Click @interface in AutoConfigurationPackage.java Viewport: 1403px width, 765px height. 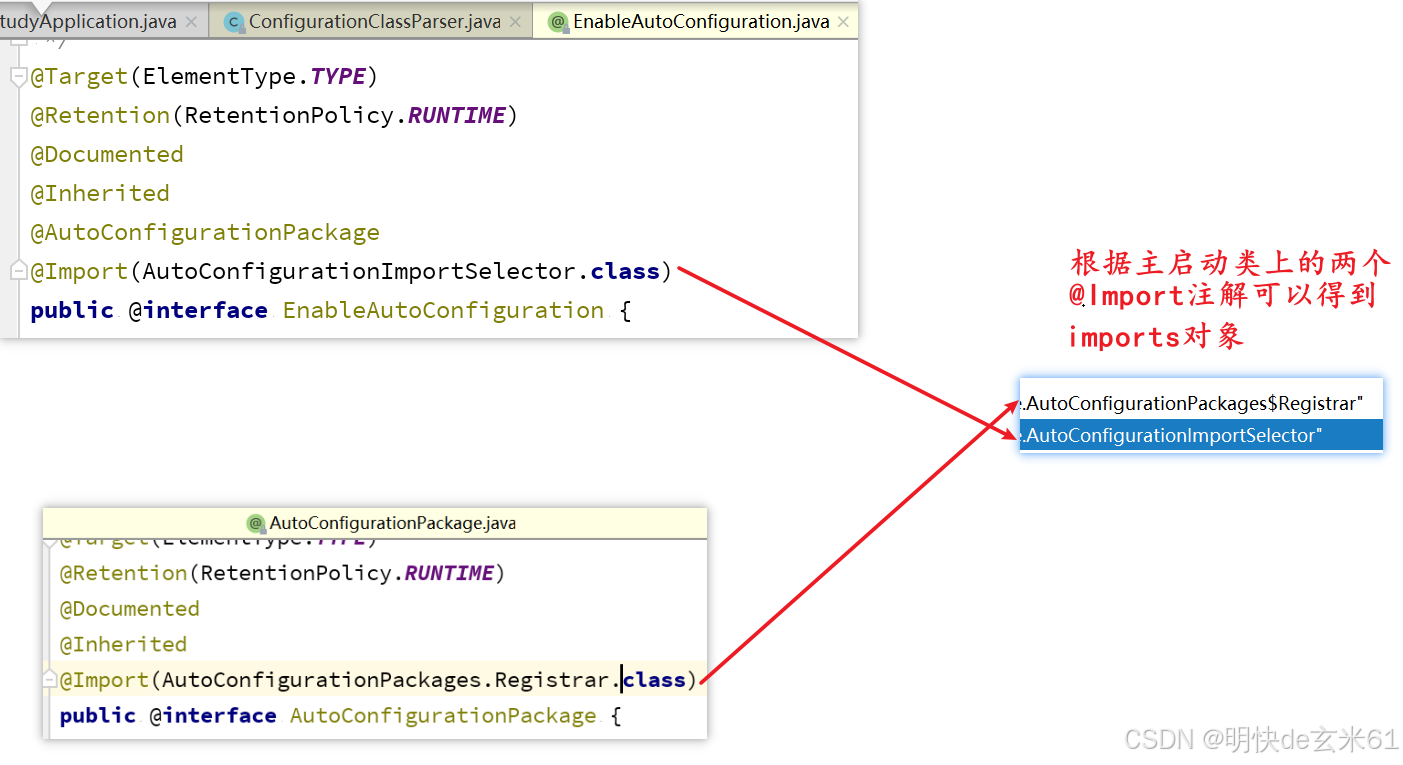(x=213, y=716)
